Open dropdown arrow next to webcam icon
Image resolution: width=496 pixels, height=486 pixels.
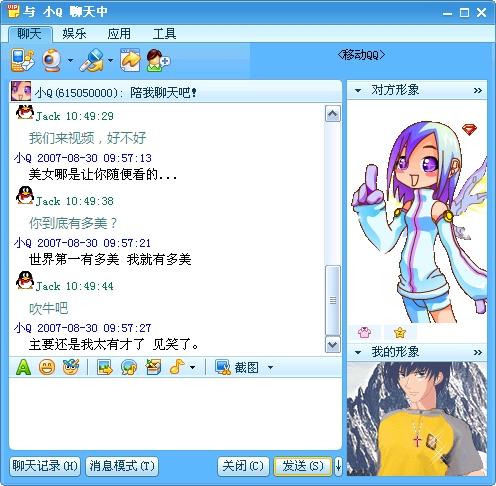point(70,61)
